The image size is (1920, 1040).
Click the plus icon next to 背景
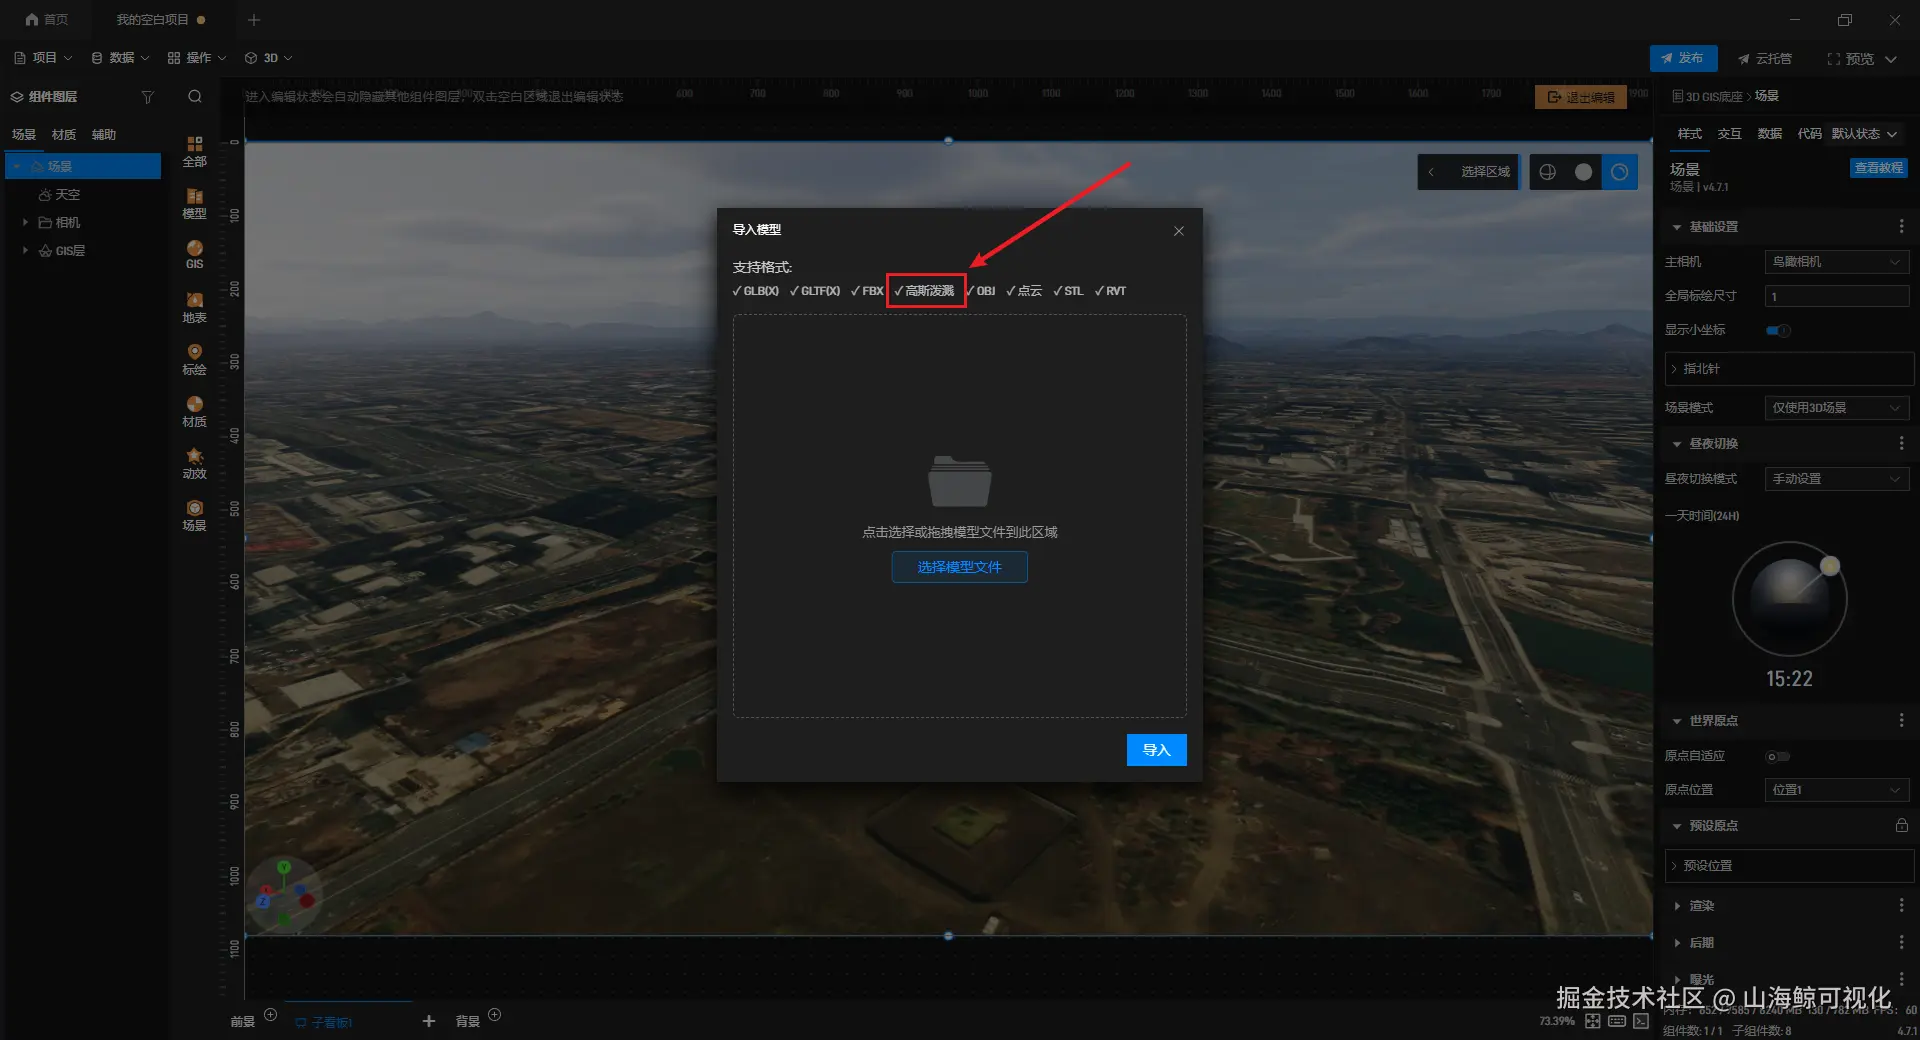(494, 1015)
